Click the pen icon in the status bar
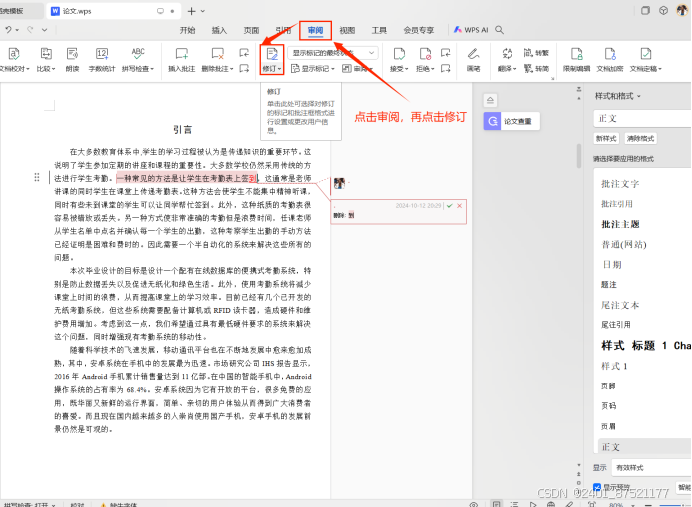 coord(569,504)
